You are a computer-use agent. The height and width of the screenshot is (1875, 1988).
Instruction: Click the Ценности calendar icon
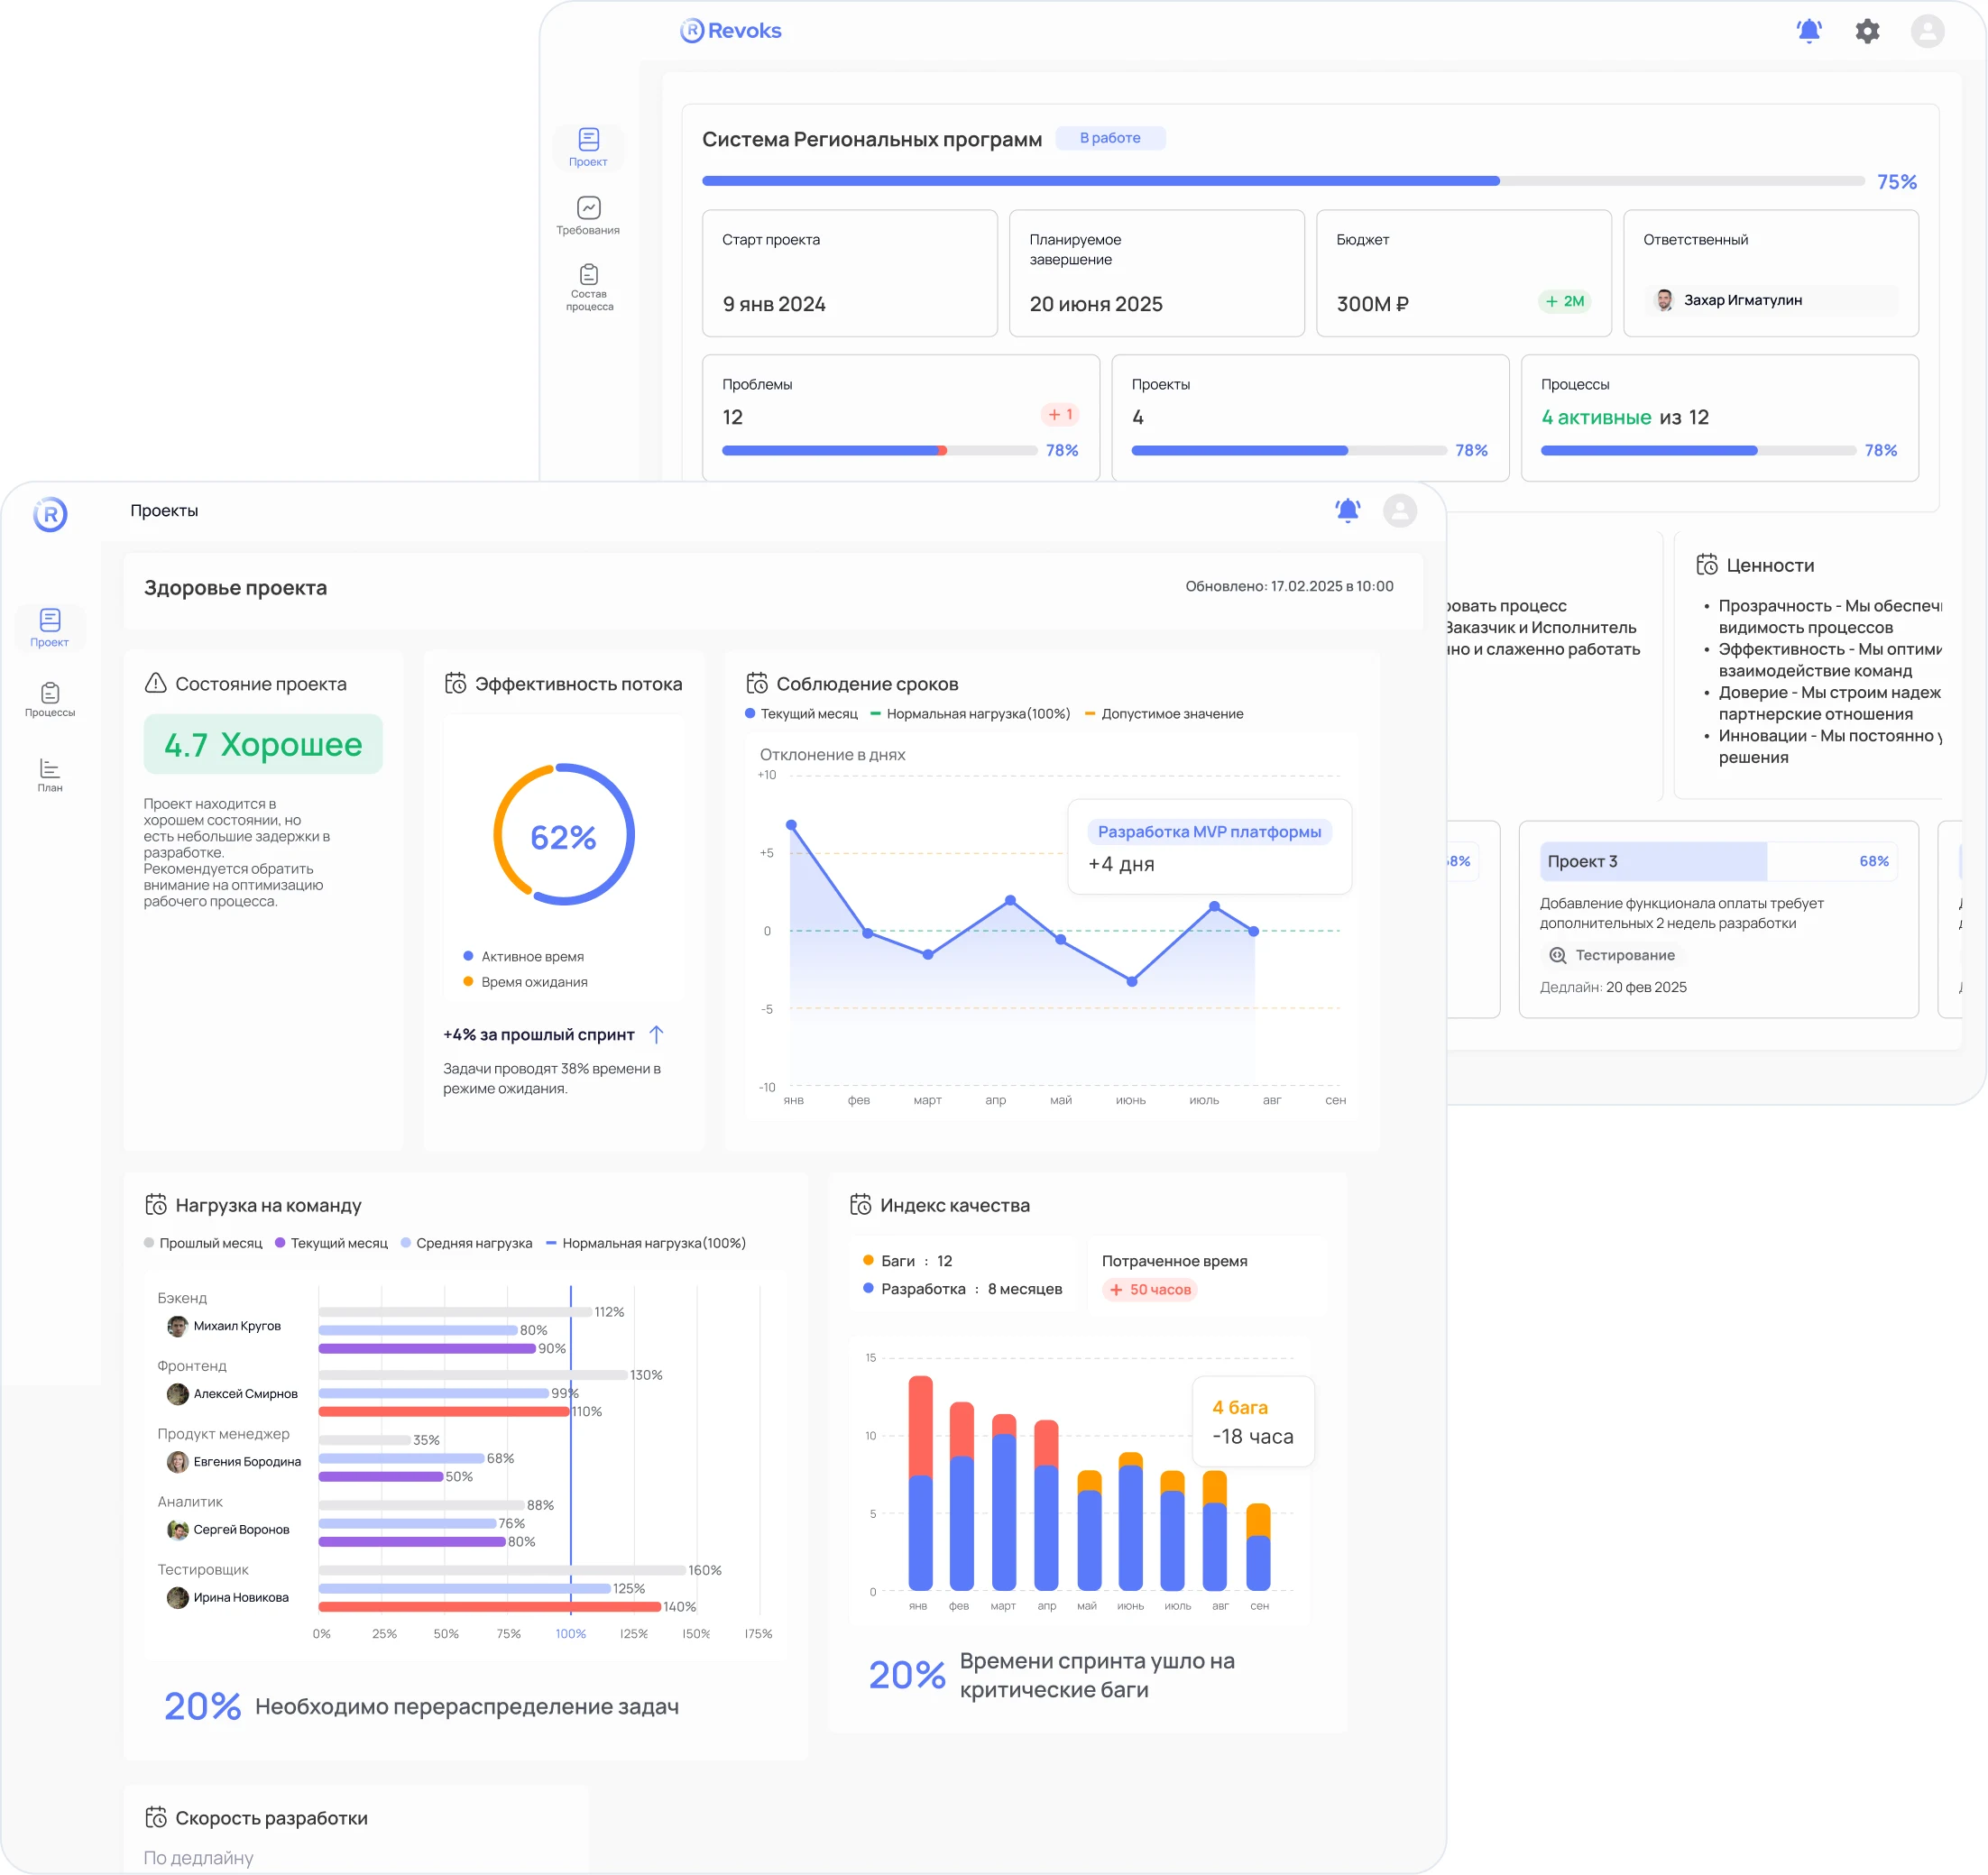pos(1706,565)
